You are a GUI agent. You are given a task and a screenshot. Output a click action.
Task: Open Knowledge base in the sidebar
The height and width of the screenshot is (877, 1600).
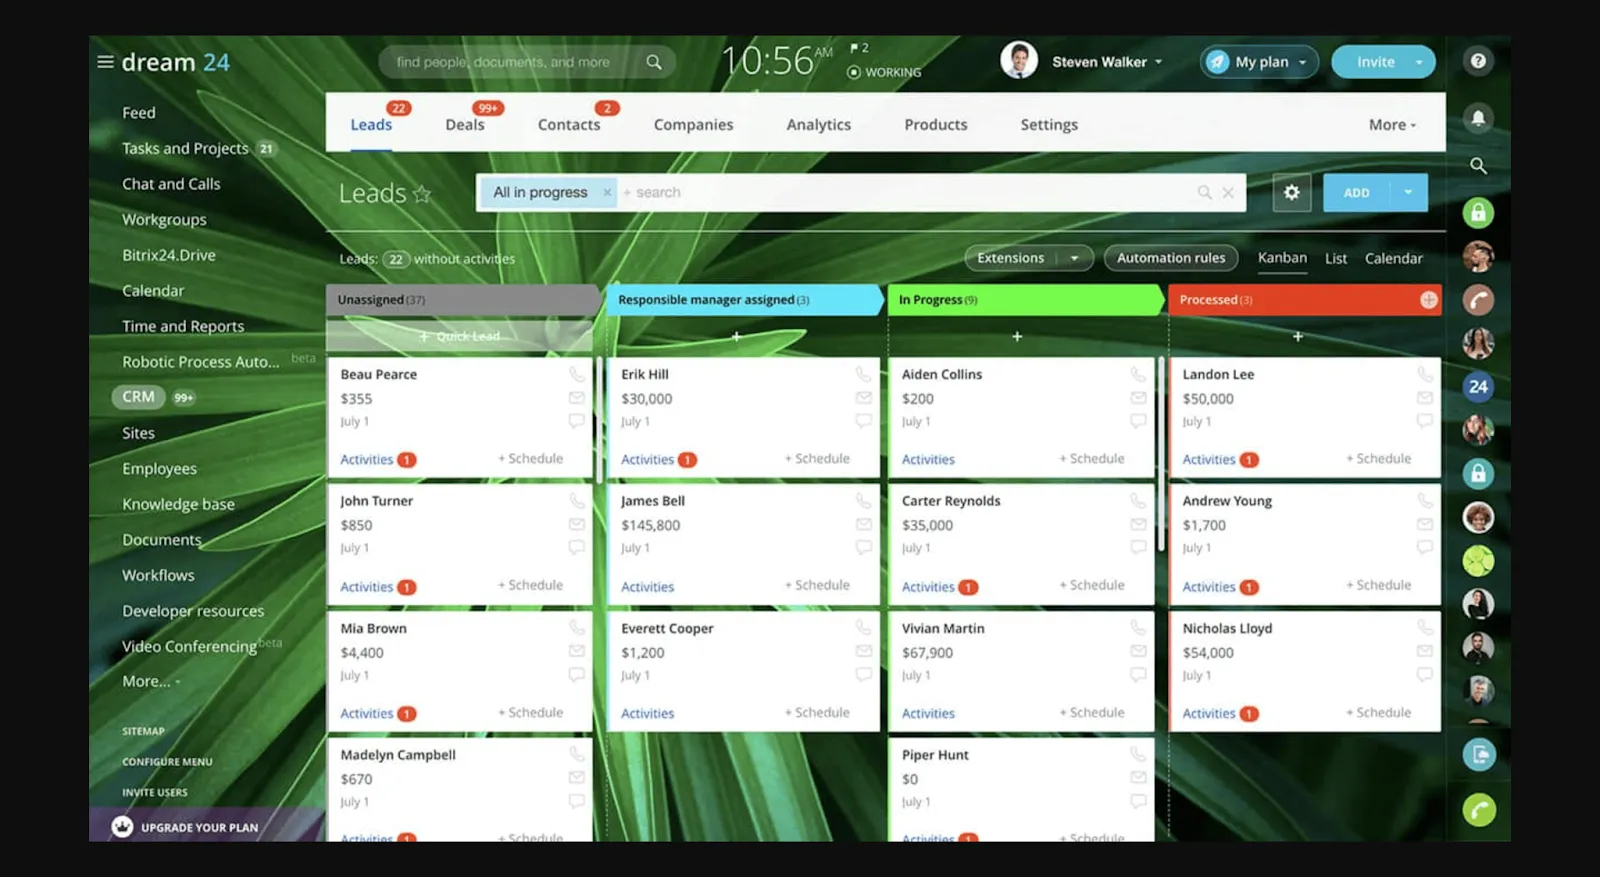pyautogui.click(x=178, y=504)
